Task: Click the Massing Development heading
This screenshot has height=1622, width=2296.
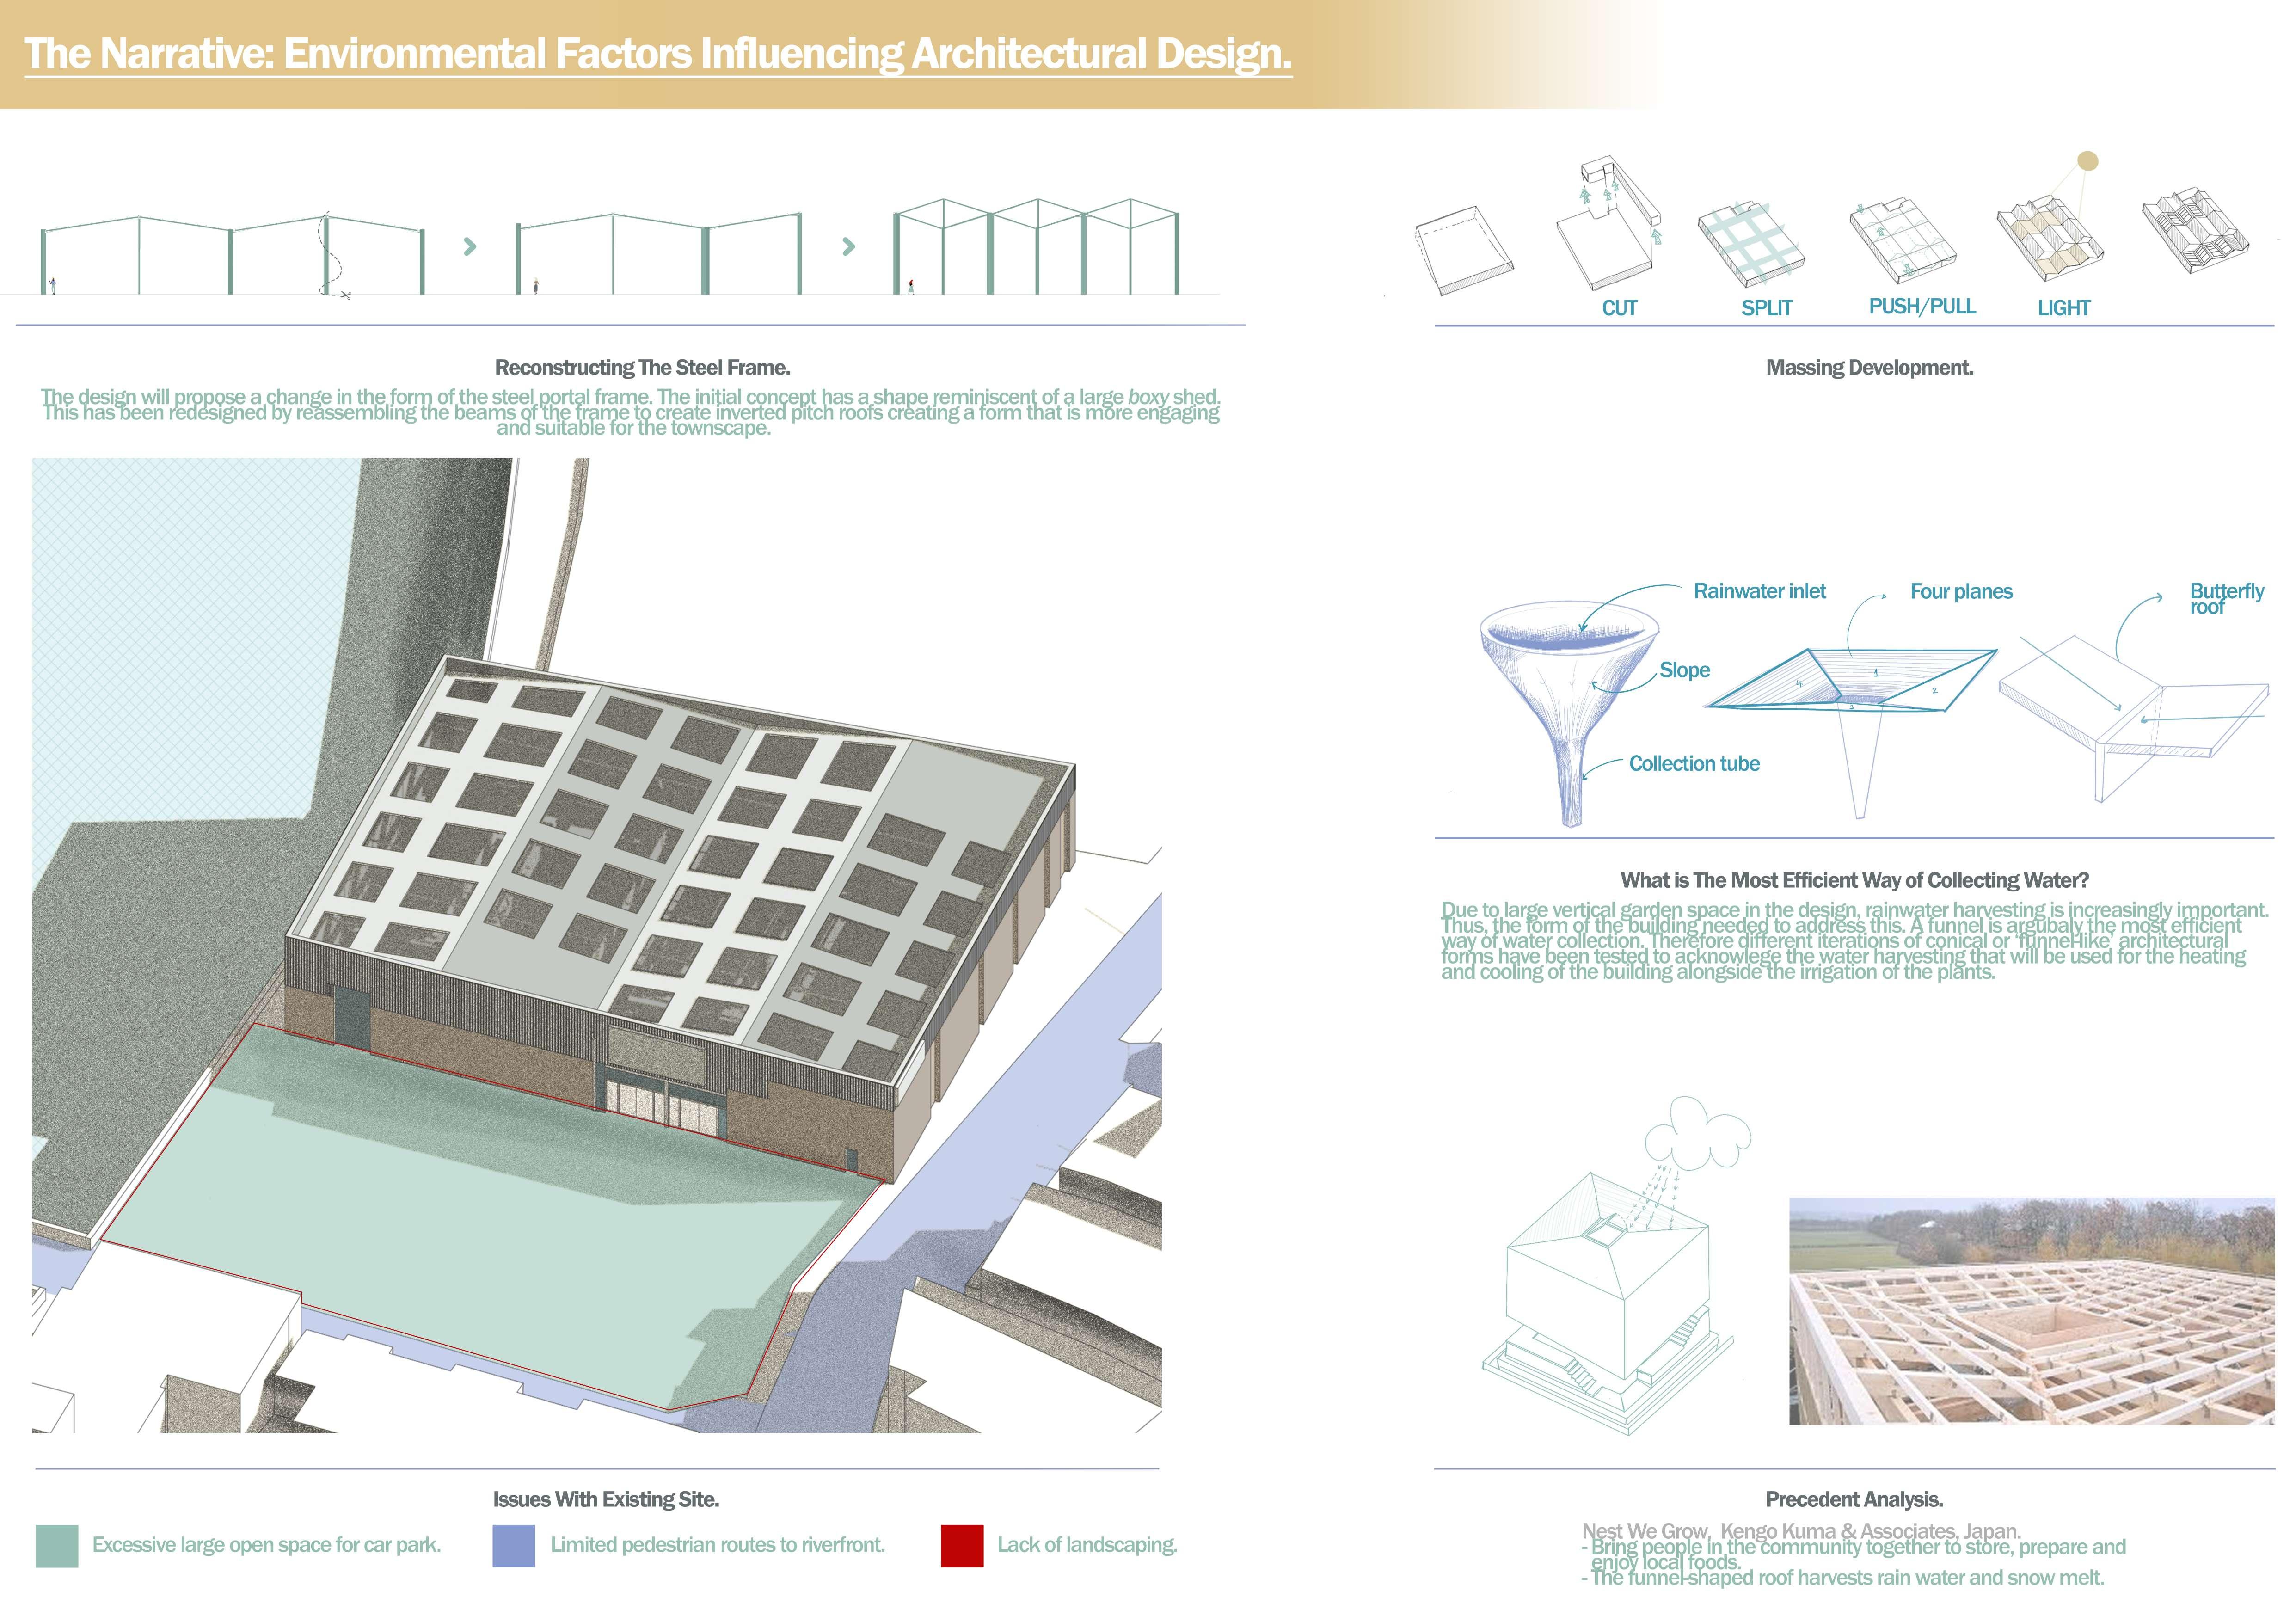Action: tap(1869, 368)
